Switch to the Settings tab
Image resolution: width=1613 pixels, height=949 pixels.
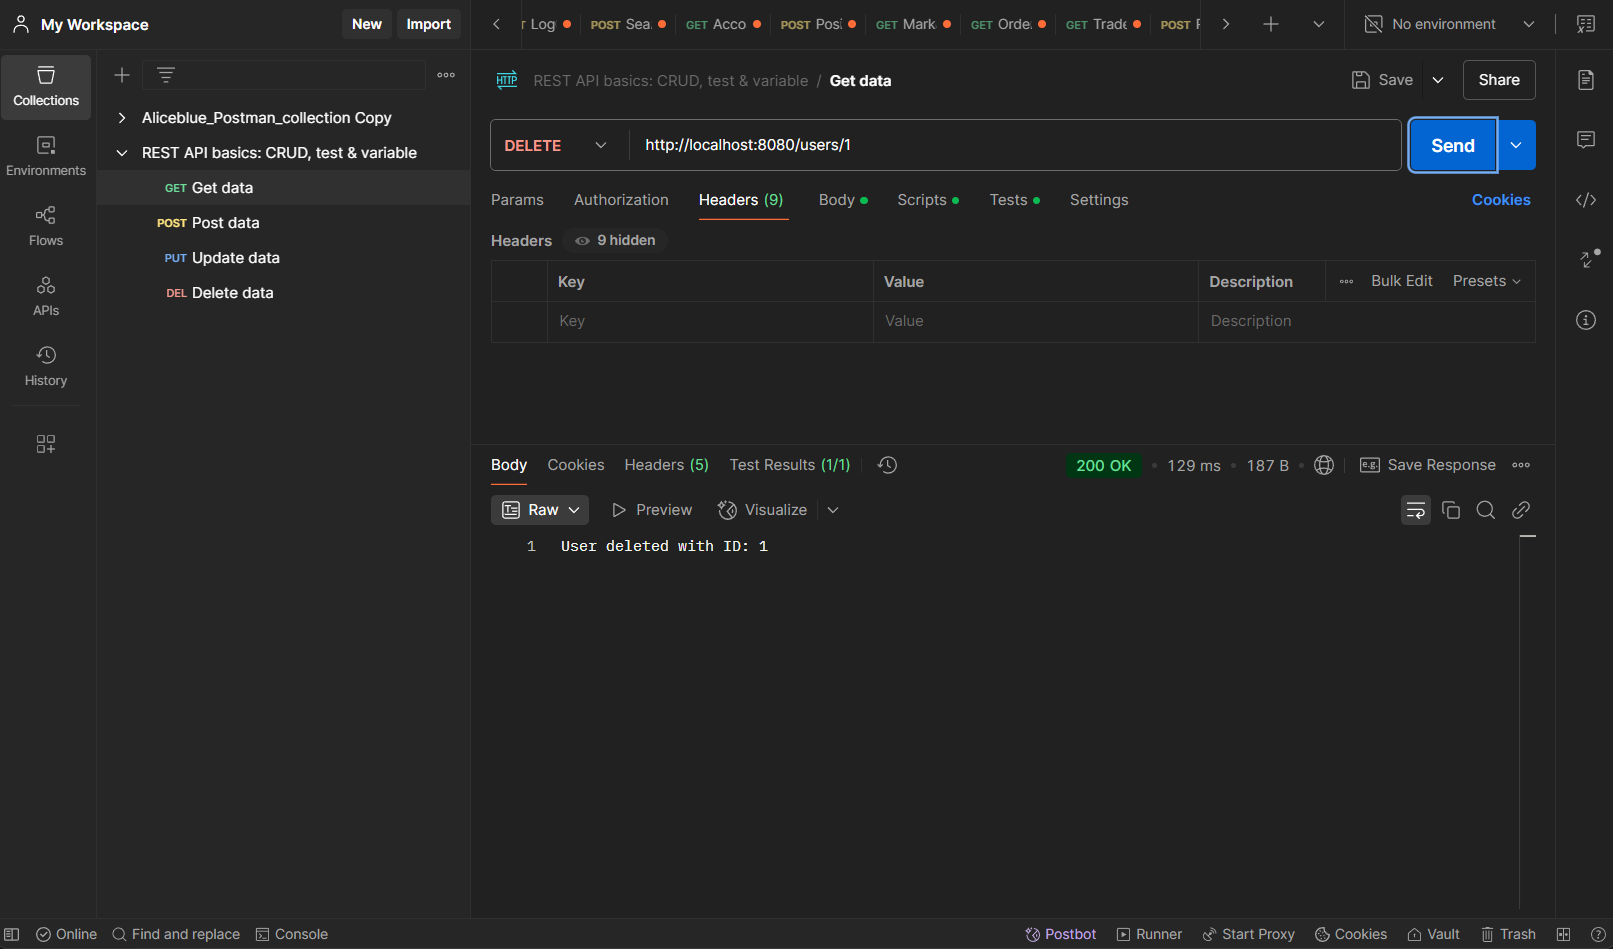(1099, 200)
